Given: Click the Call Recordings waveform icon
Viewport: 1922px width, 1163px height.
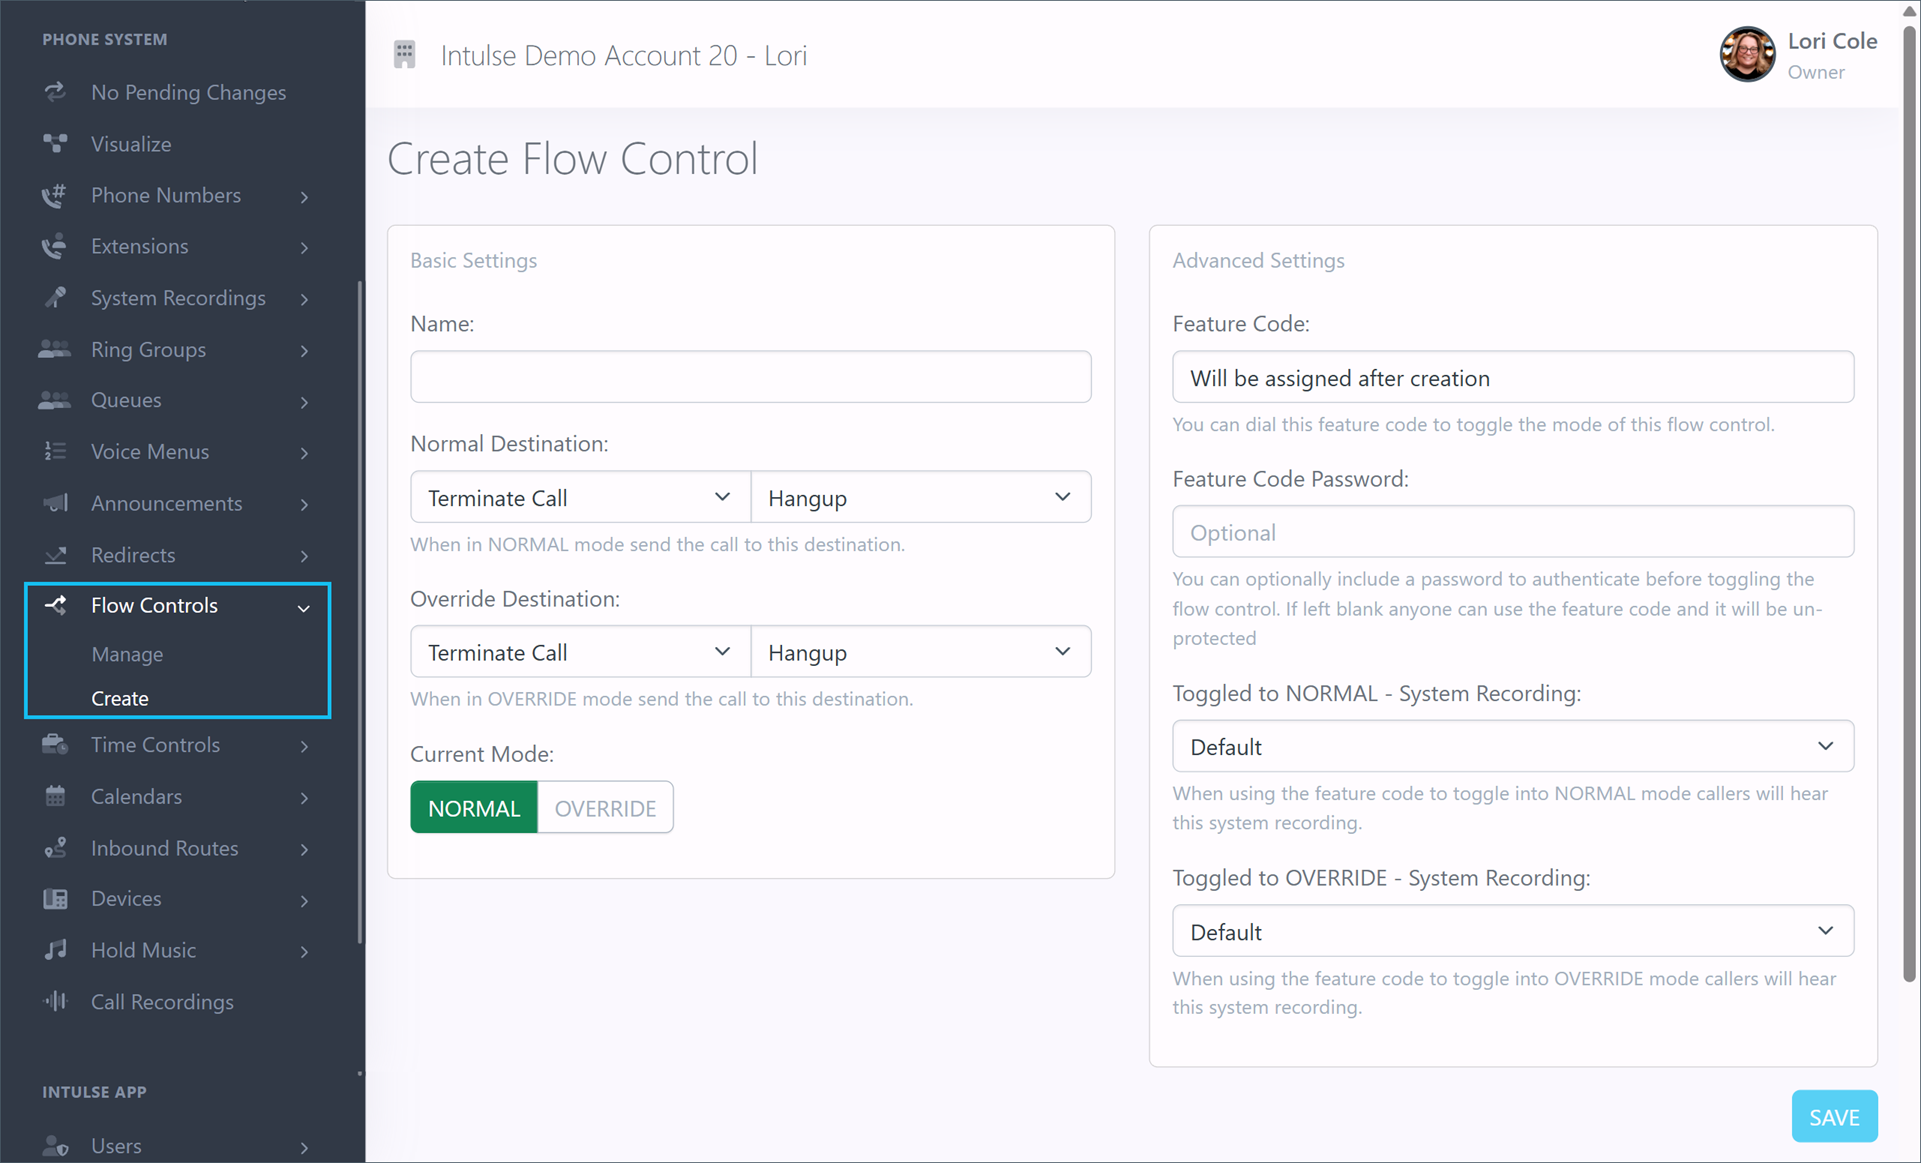Looking at the screenshot, I should pos(55,1001).
